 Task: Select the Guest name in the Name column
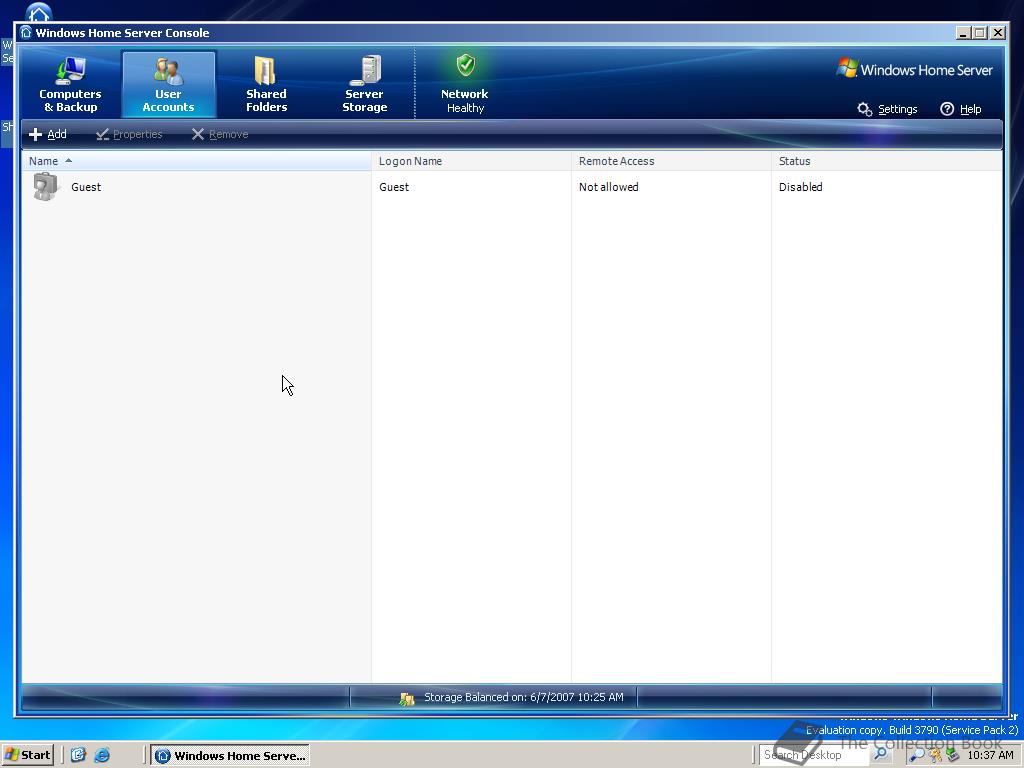pos(86,187)
